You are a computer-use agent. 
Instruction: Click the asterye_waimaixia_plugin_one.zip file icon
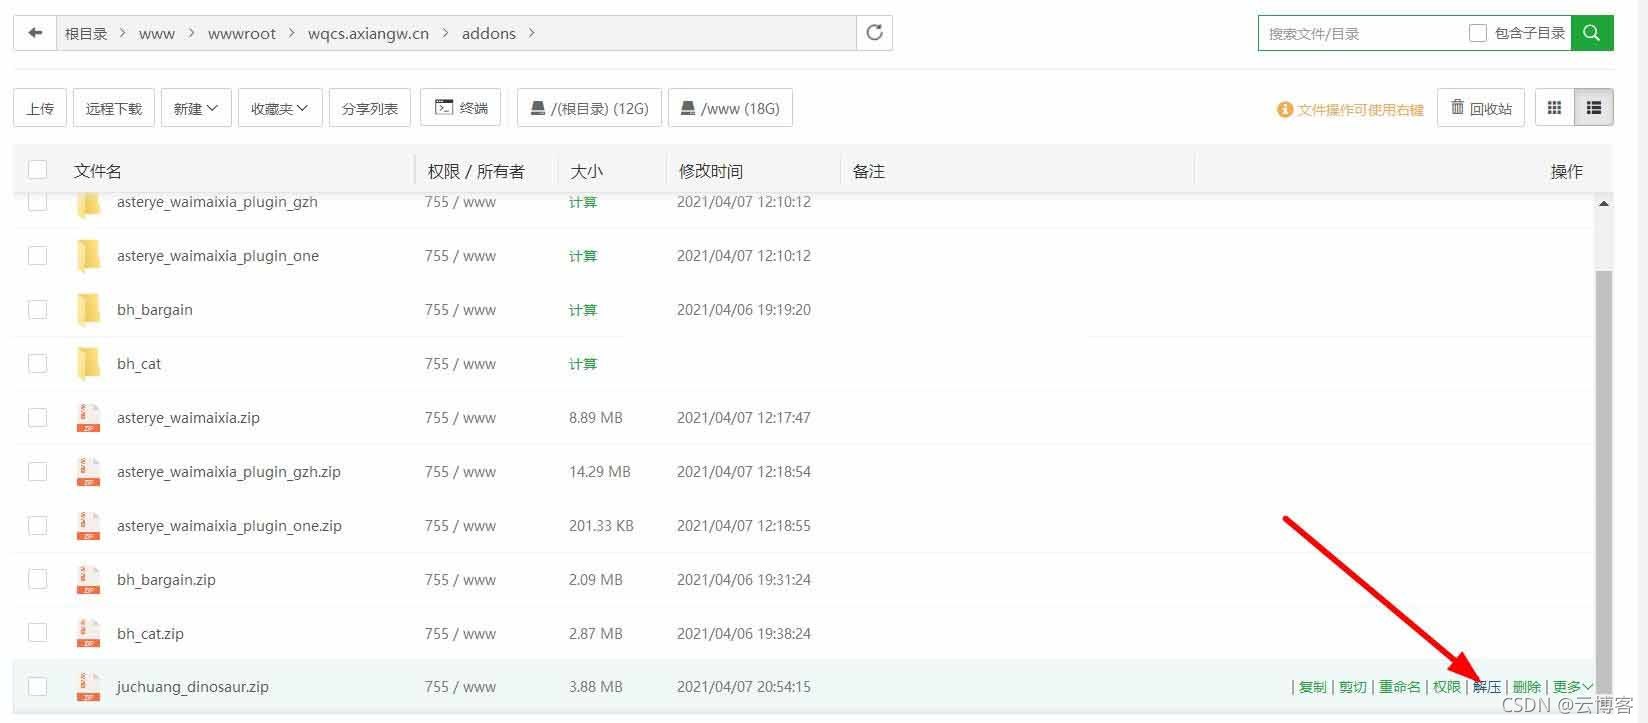tap(88, 526)
